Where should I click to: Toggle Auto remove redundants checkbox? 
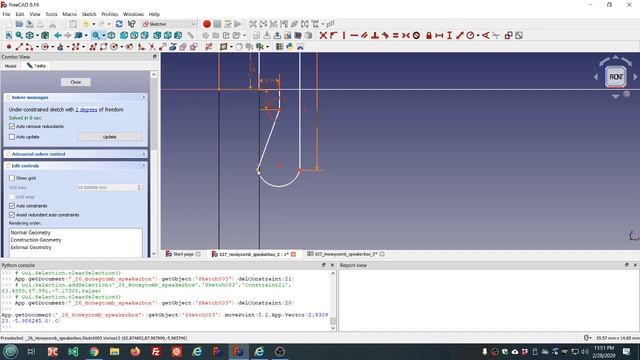point(12,127)
